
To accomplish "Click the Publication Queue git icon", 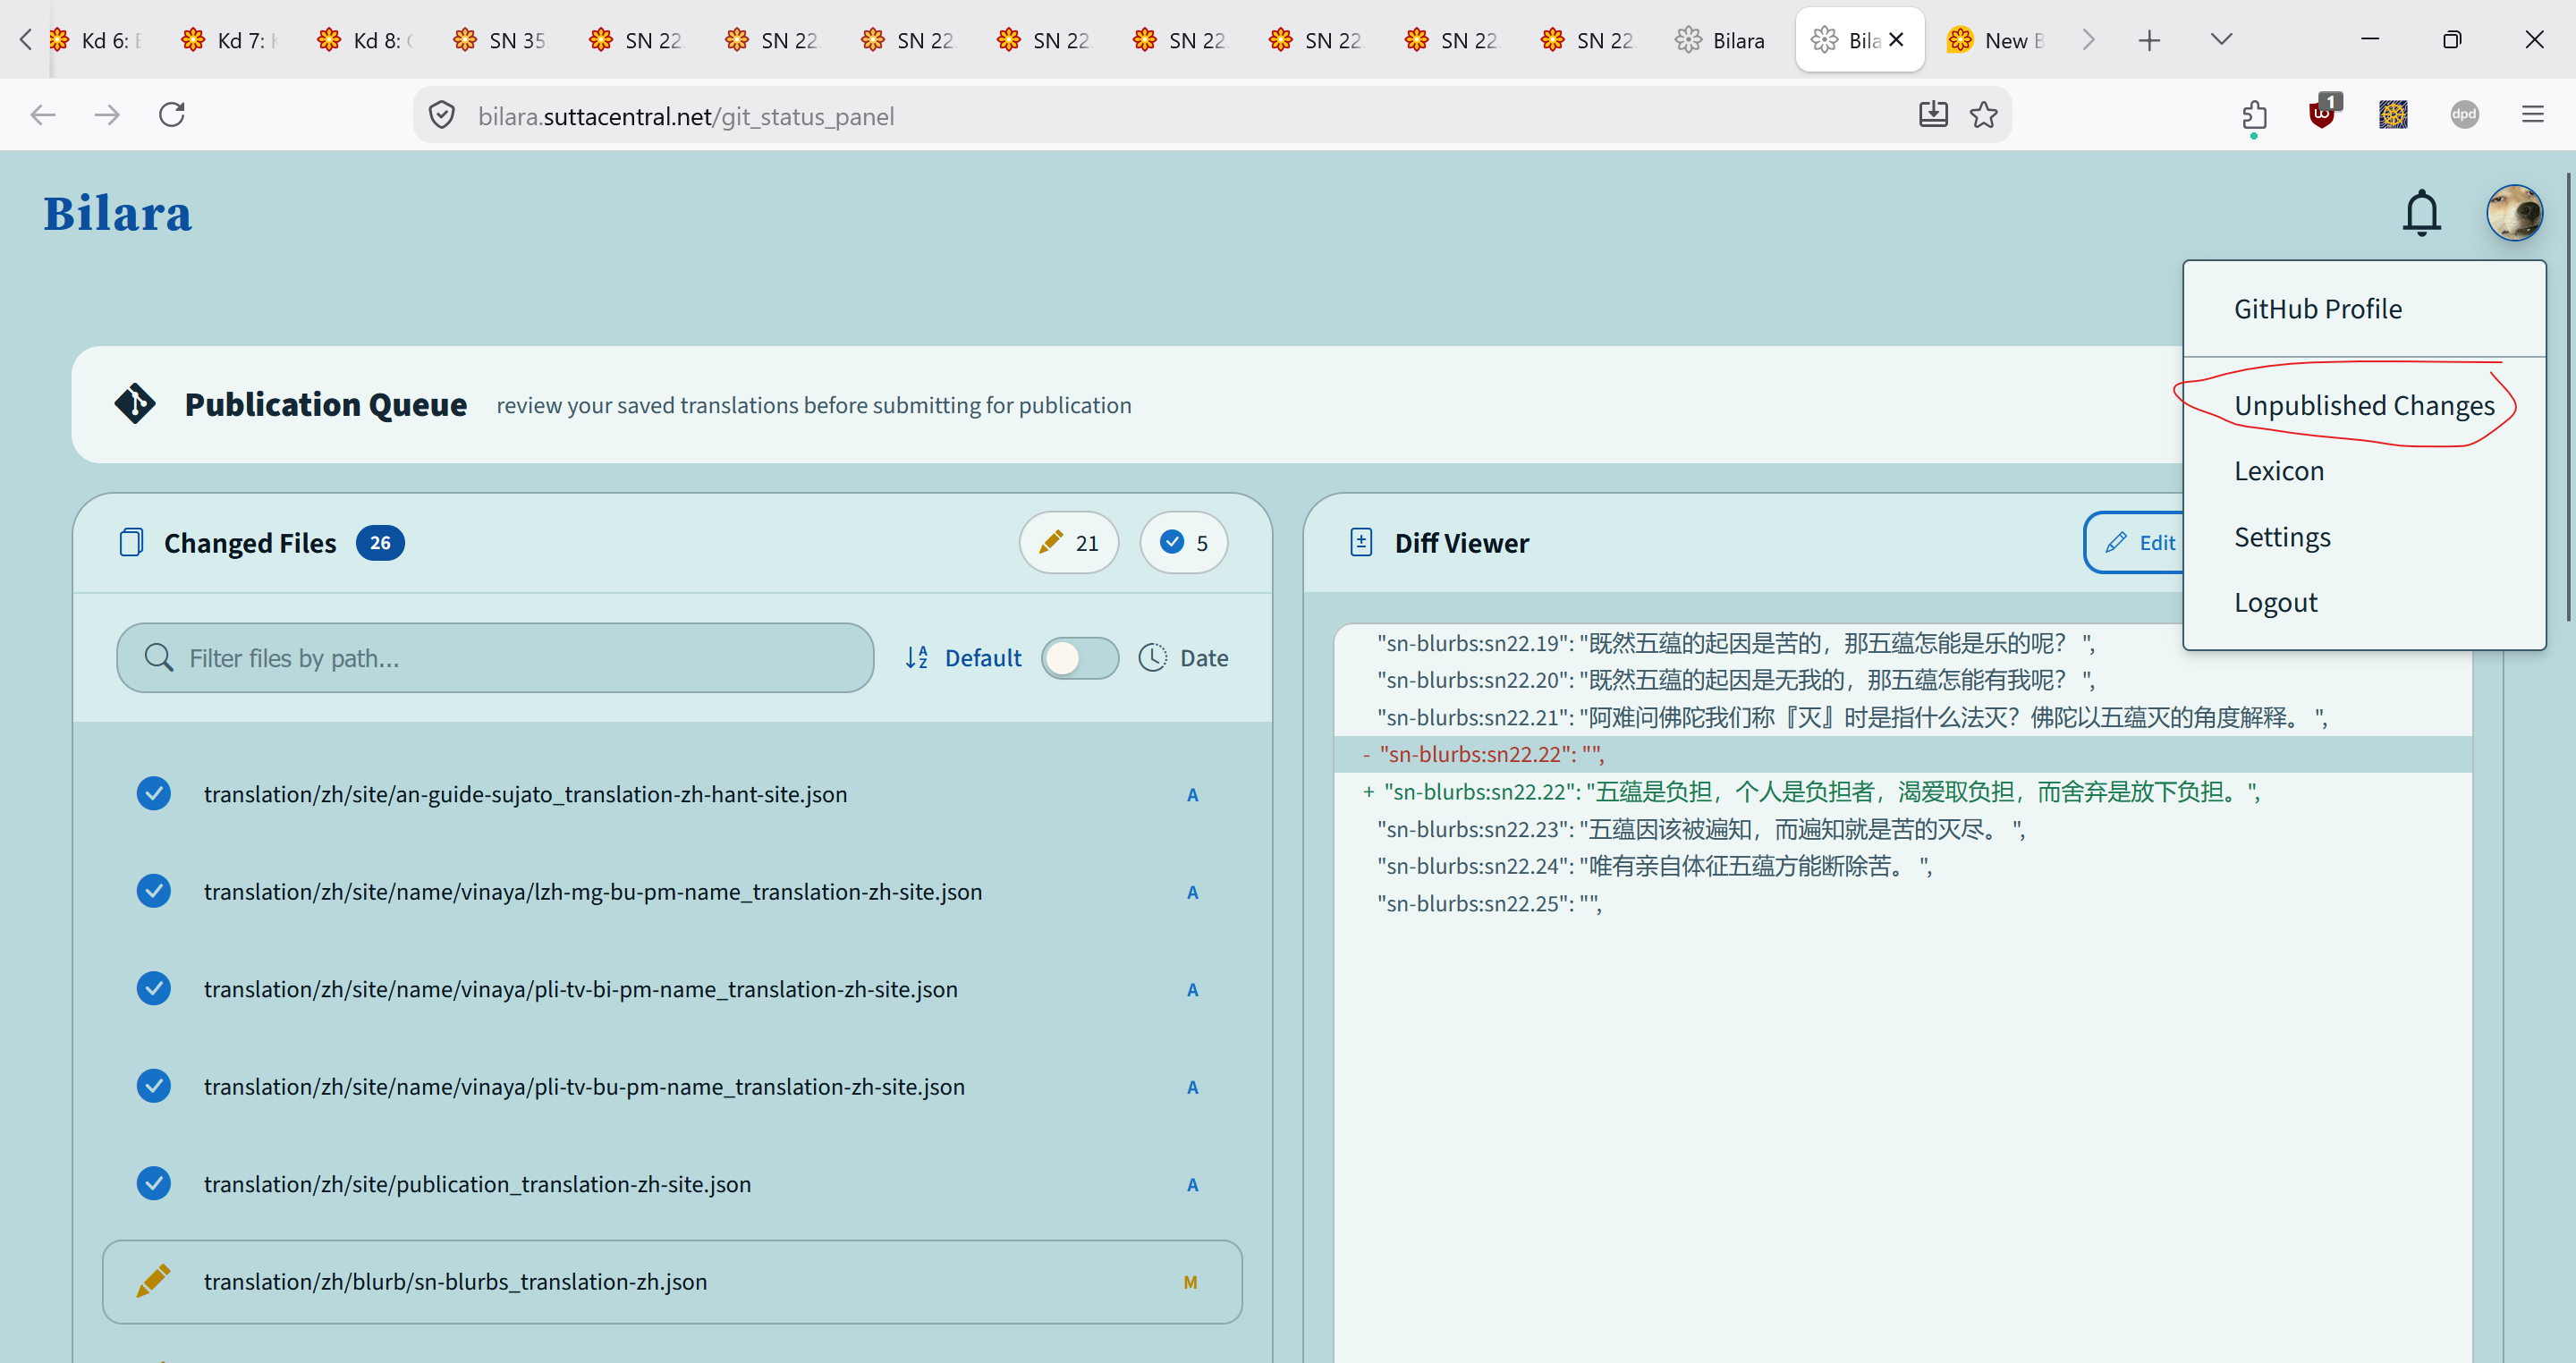I will click(135, 404).
